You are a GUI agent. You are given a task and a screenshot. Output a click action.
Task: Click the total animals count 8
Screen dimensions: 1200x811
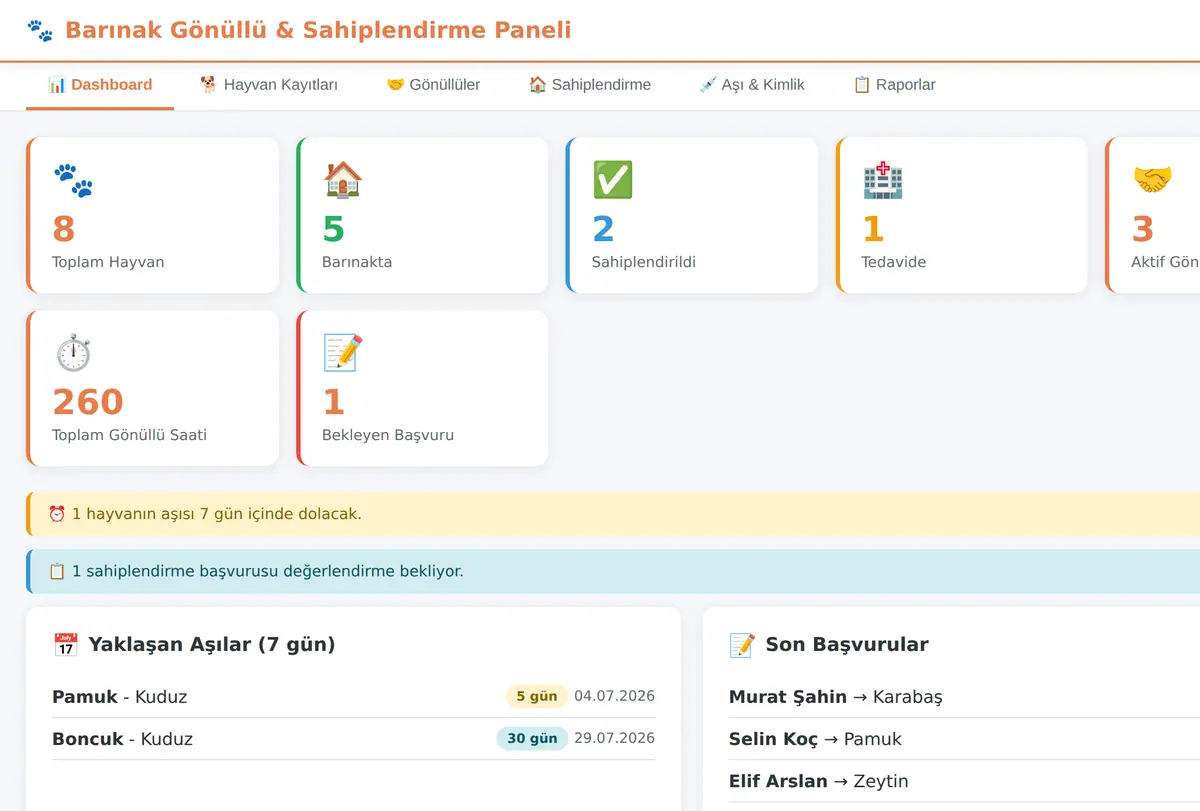coord(64,229)
